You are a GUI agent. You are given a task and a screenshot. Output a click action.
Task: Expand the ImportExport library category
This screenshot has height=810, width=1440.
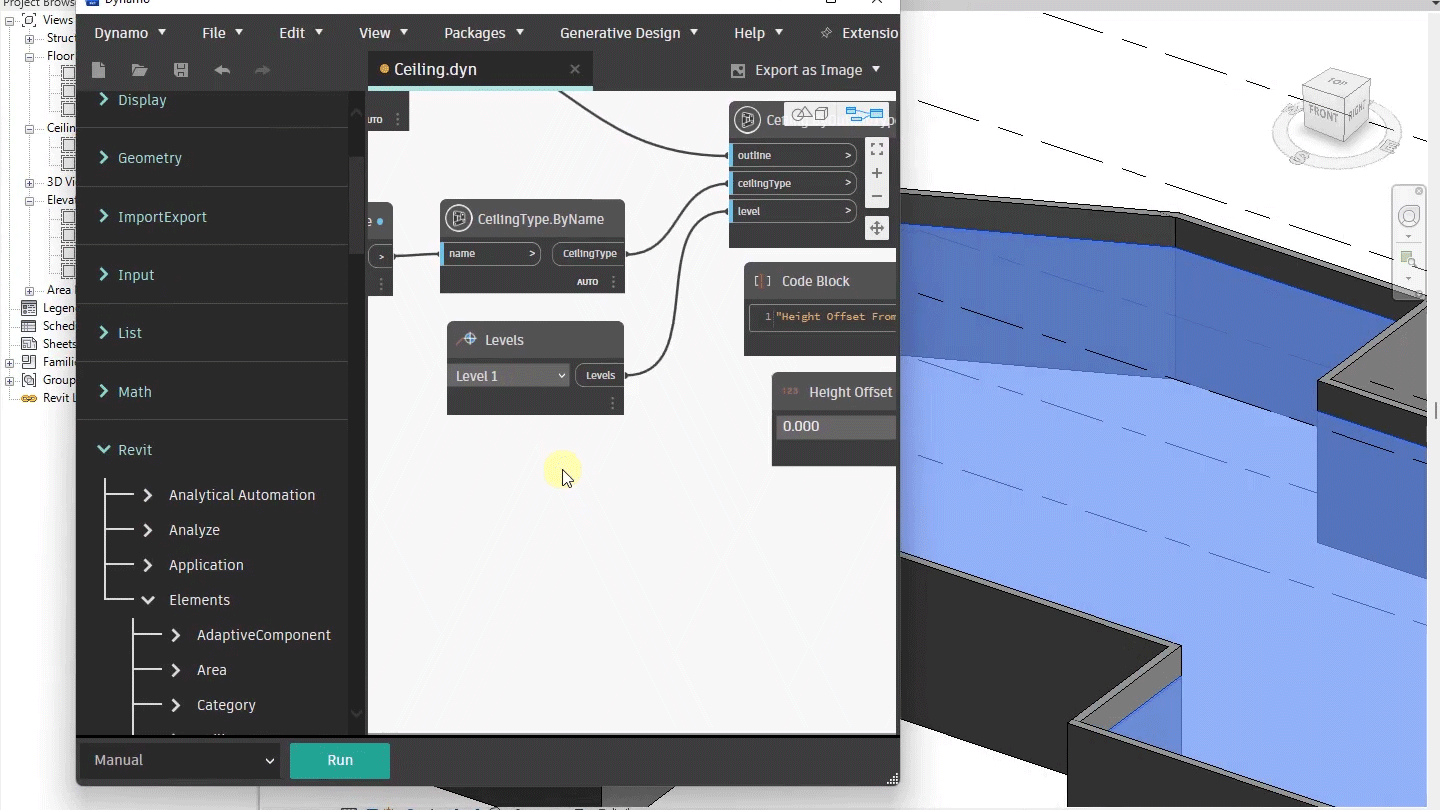tap(103, 217)
